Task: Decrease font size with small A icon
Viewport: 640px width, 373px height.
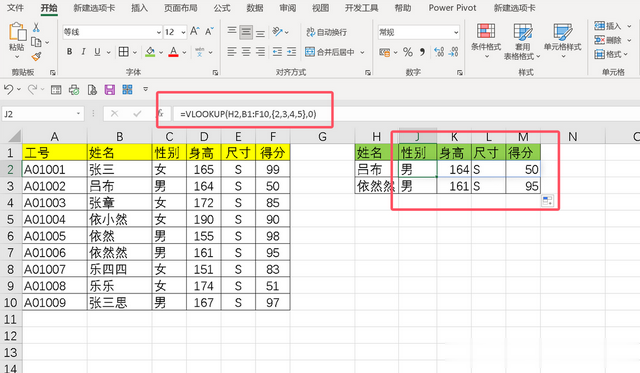Action: pos(209,31)
